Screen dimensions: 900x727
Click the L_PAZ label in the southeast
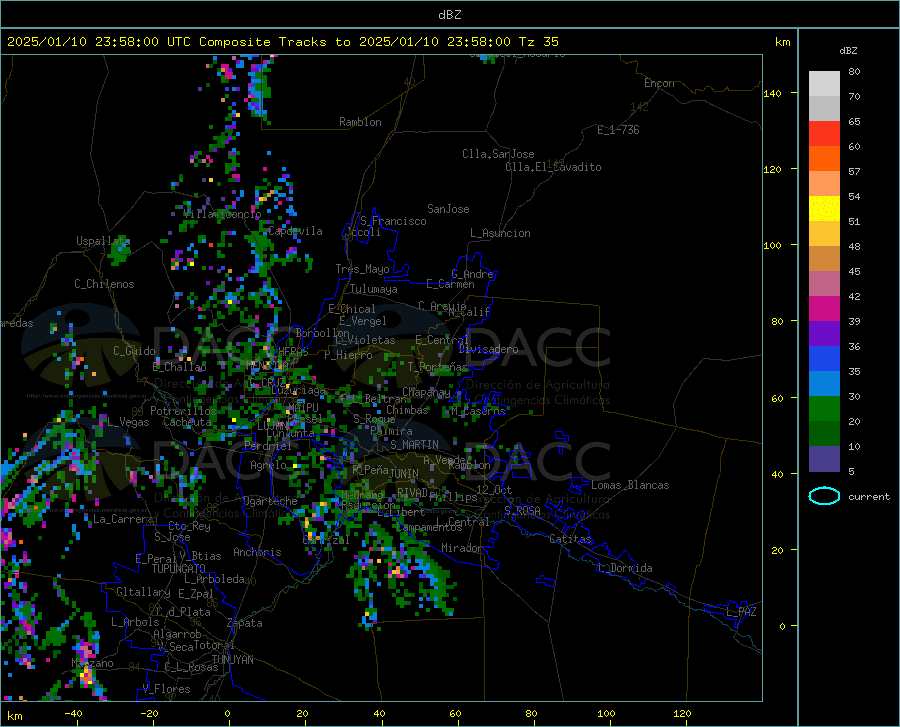tap(741, 612)
